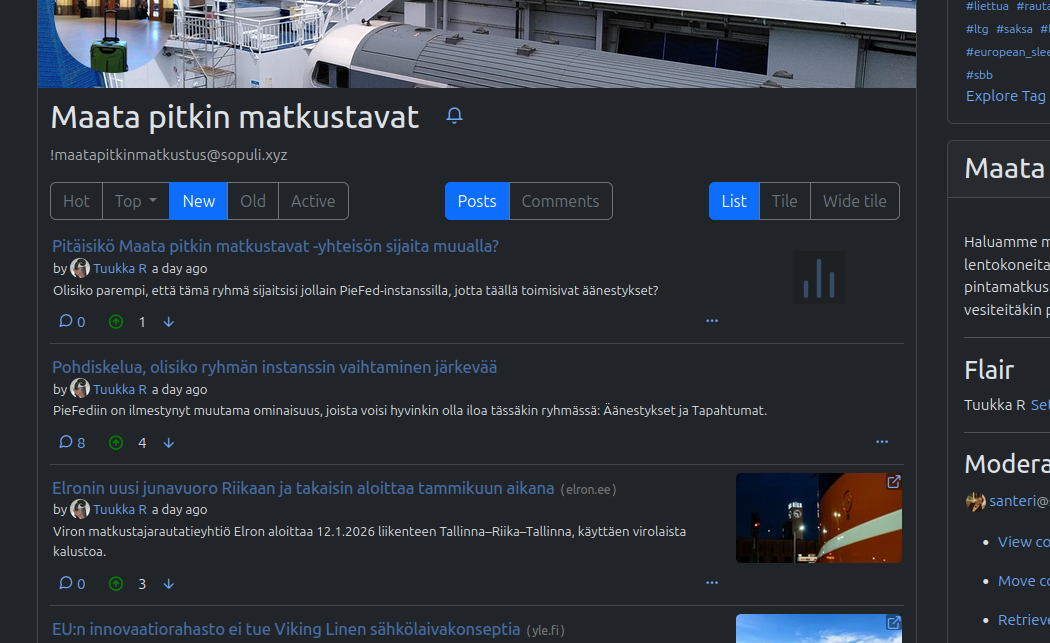Viewport: 1050px width, 643px height.
Task: Open the three-dot menu on the Elron post
Action: click(x=712, y=582)
